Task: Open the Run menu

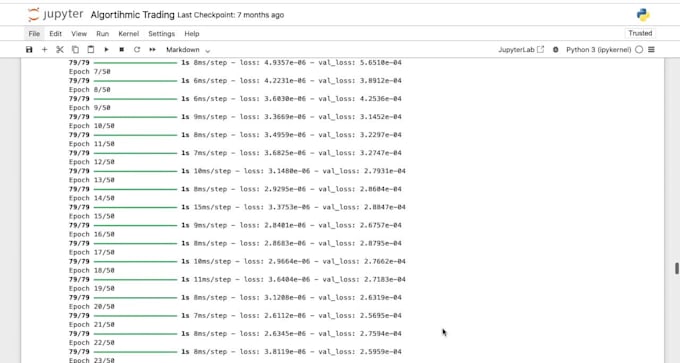Action: (x=102, y=33)
